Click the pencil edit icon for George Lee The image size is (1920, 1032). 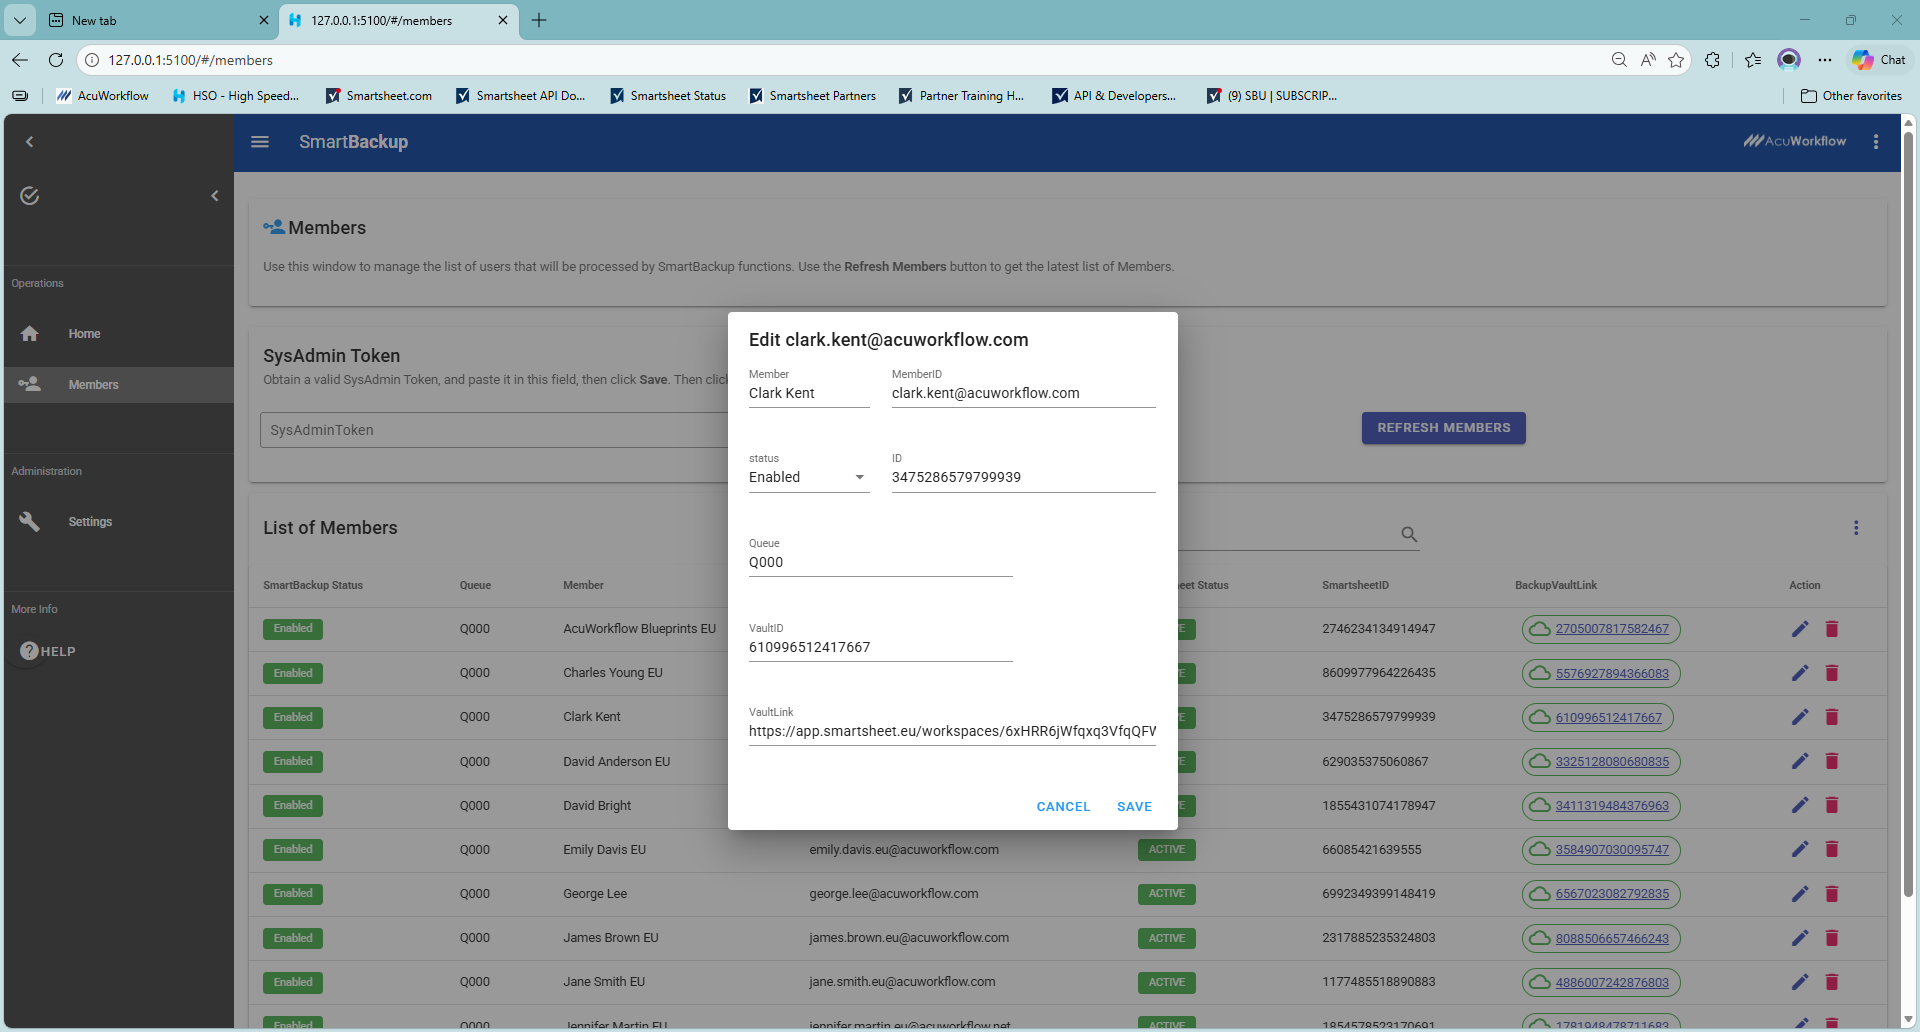click(1800, 894)
